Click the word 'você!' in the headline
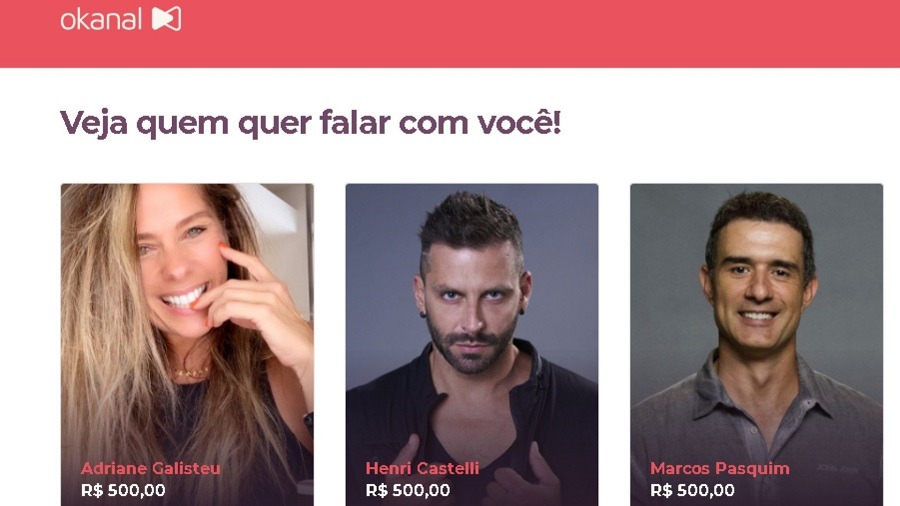 point(519,123)
